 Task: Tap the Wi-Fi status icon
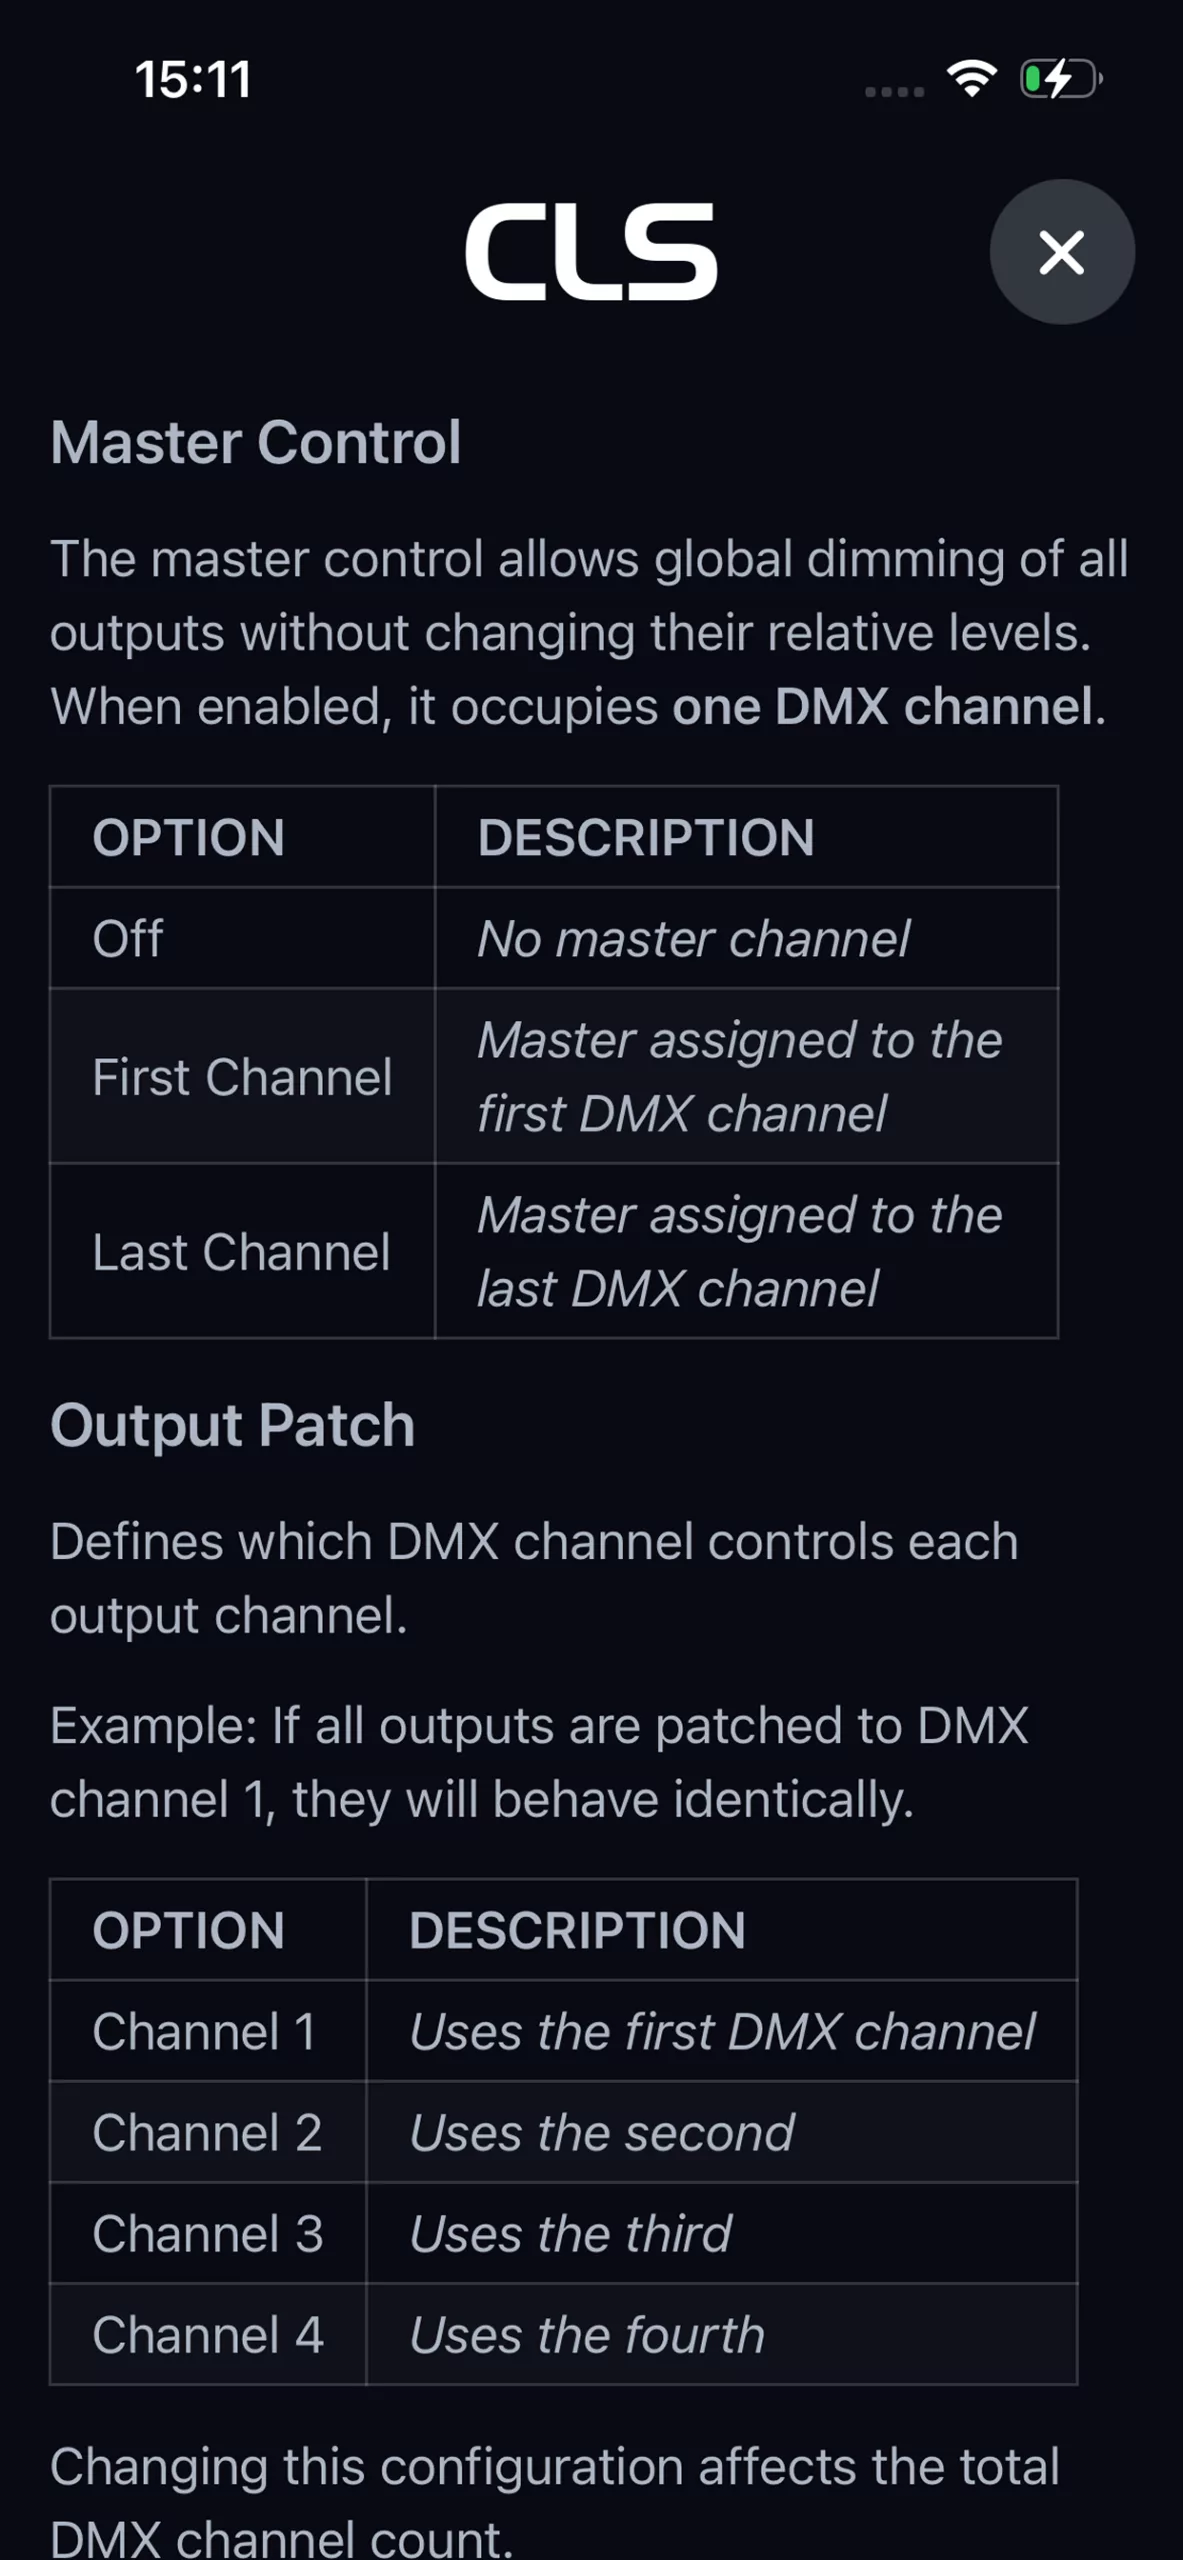972,78
